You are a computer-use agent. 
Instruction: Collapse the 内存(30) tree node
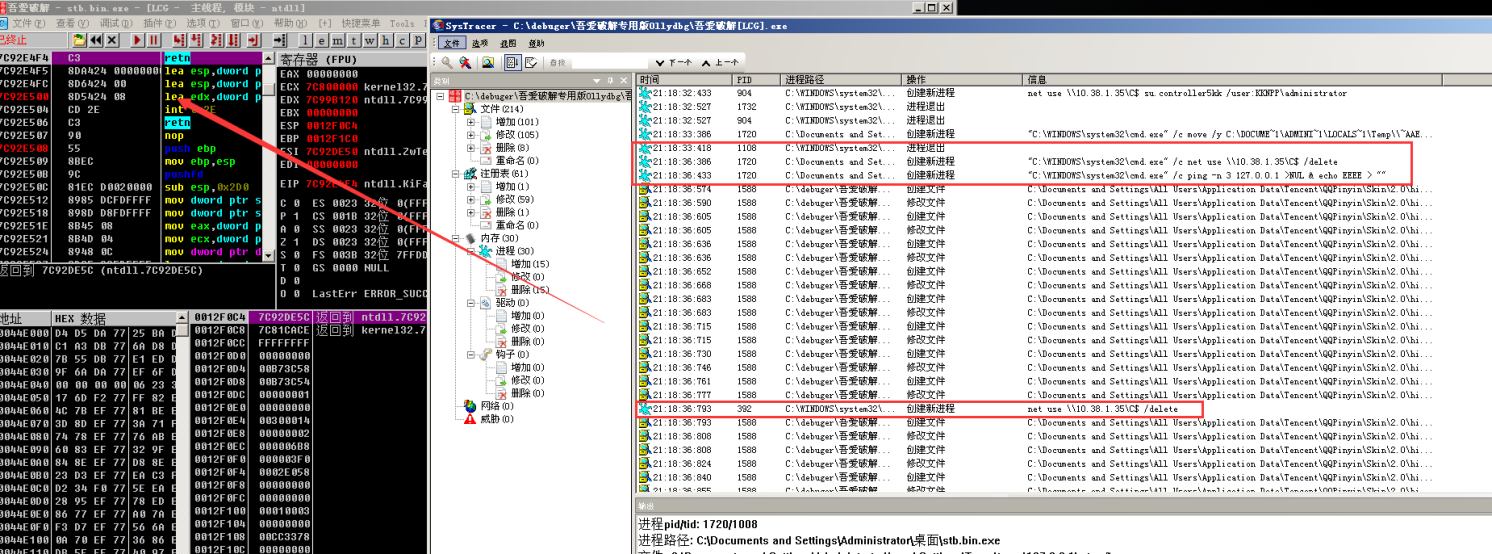tap(456, 238)
